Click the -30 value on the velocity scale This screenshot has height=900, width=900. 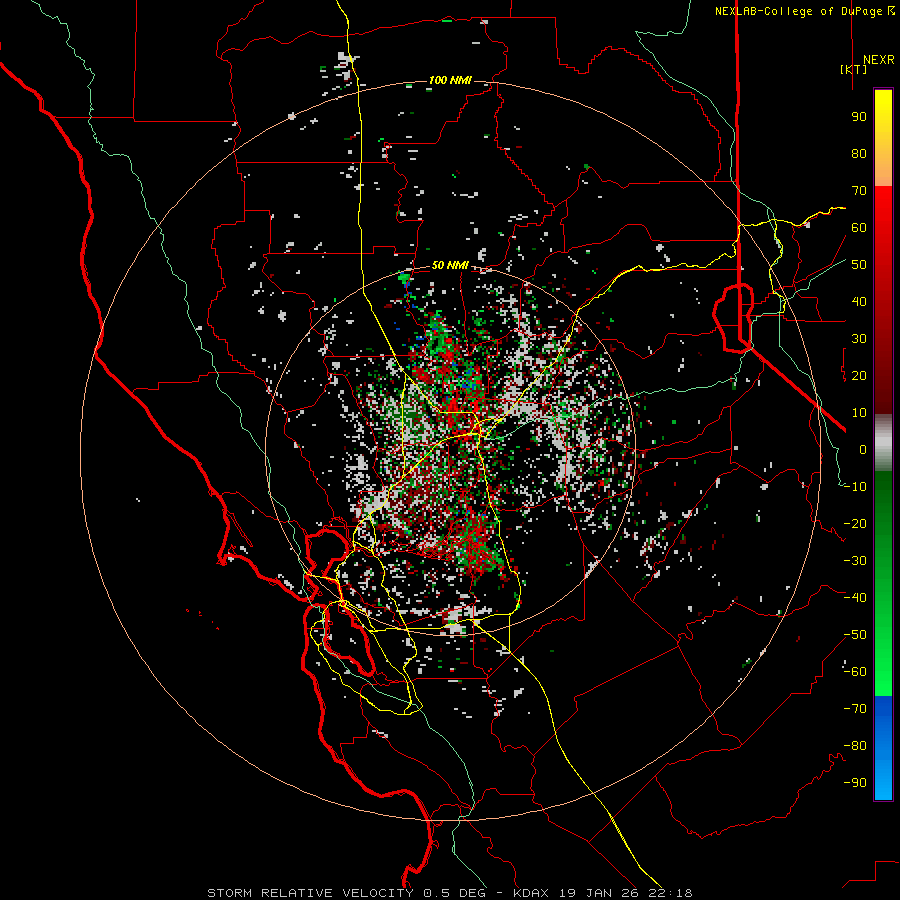click(x=855, y=561)
